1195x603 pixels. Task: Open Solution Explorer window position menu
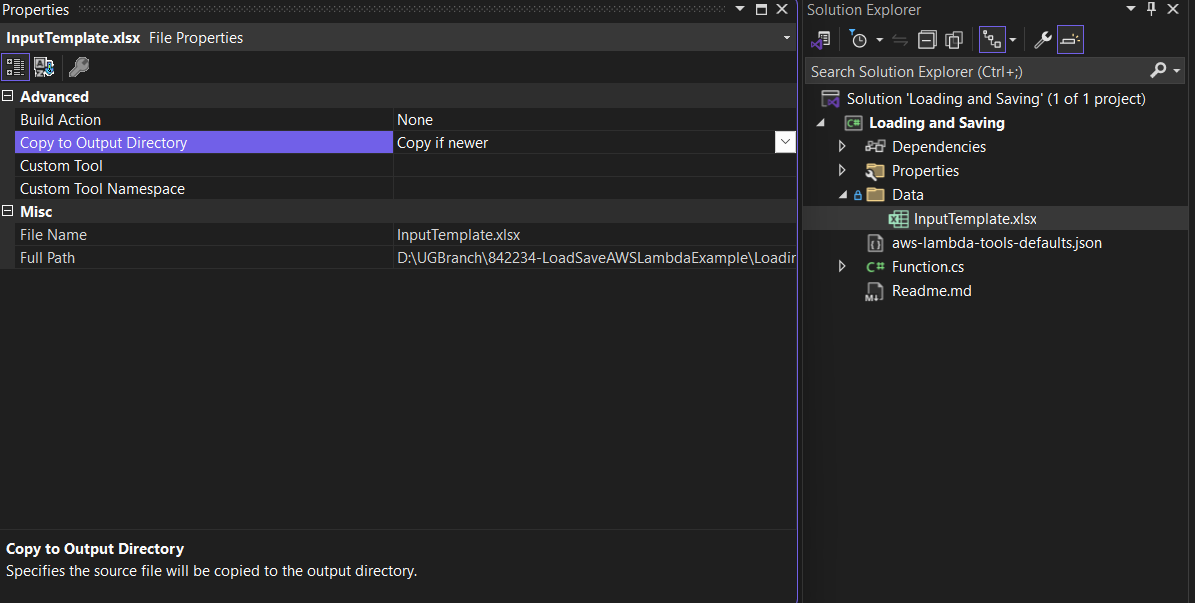(x=1131, y=9)
